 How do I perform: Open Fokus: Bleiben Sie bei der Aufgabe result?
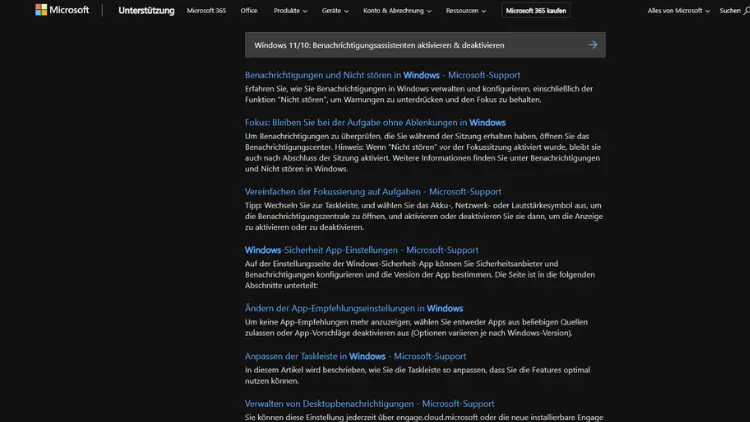click(375, 123)
